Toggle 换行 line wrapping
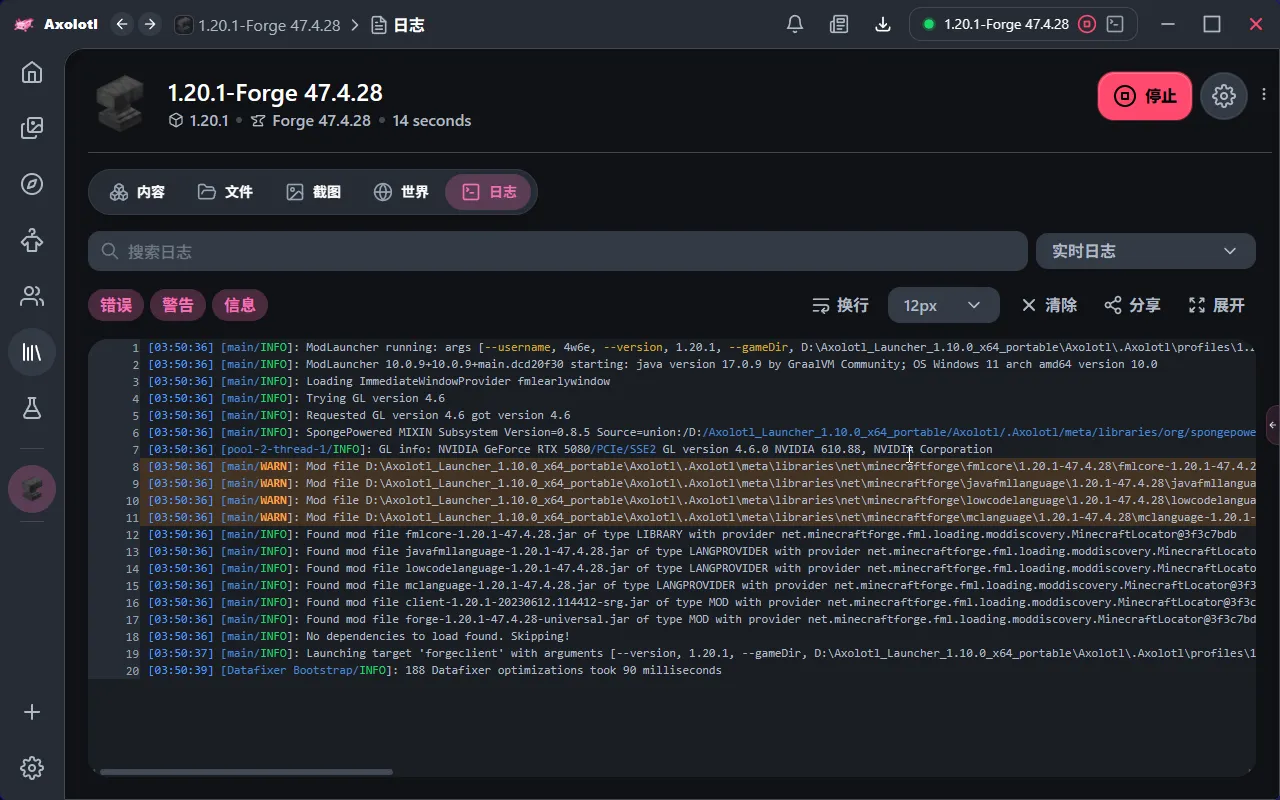 840,305
